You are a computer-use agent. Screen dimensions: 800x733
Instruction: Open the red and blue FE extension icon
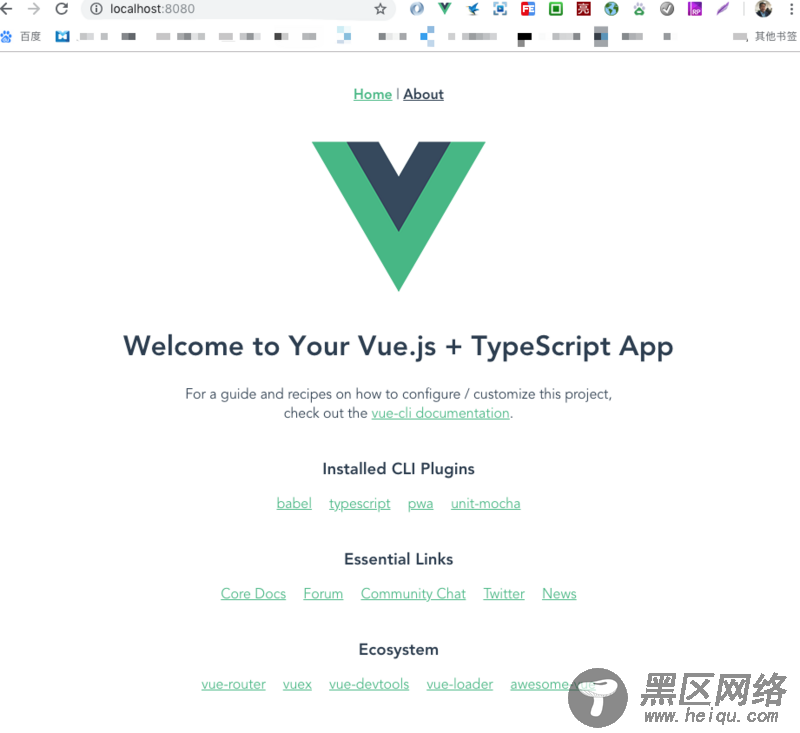(528, 9)
